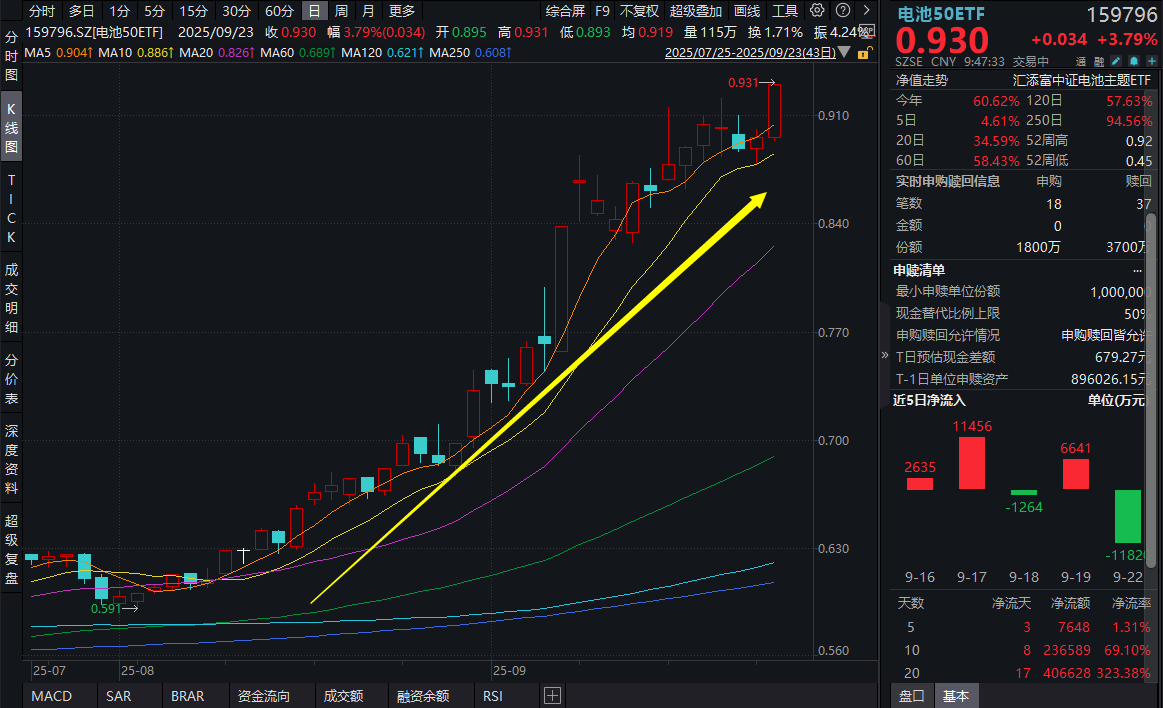Screen dimensions: 1163x708
Task: Click the orange lock icon under date range
Action: pos(862,51)
